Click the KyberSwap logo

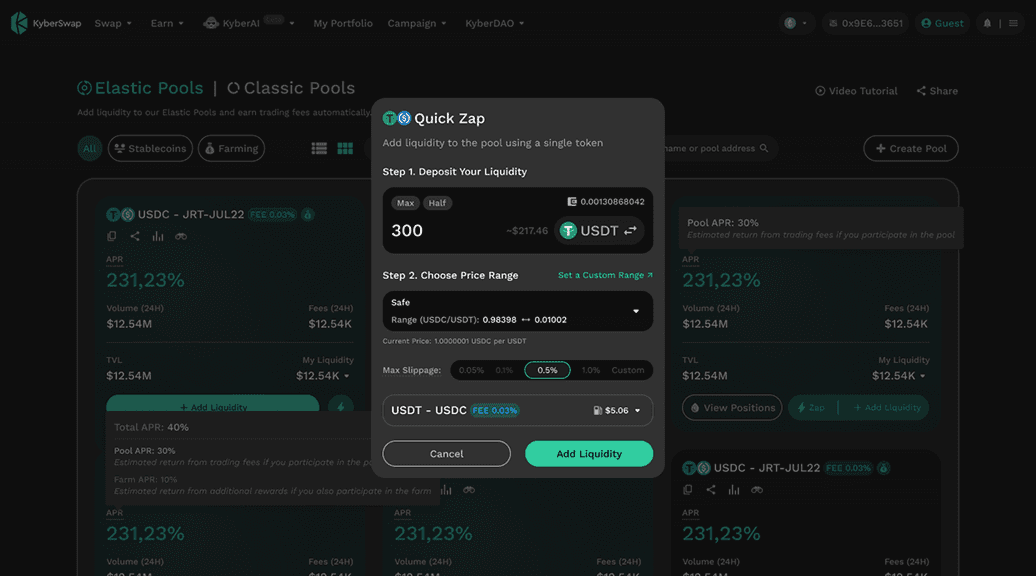pos(46,23)
